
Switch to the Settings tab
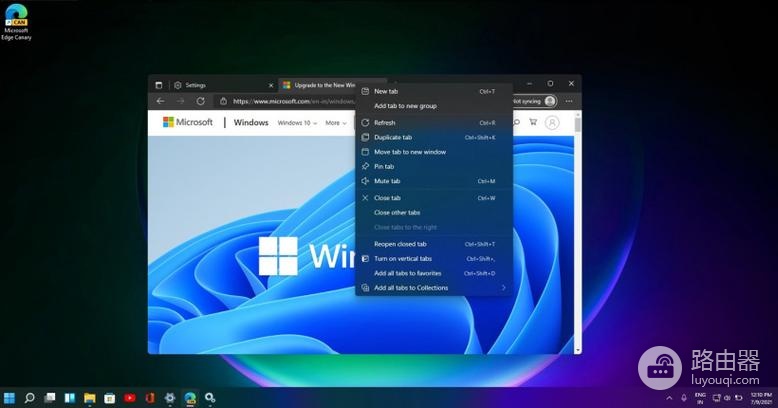222,85
